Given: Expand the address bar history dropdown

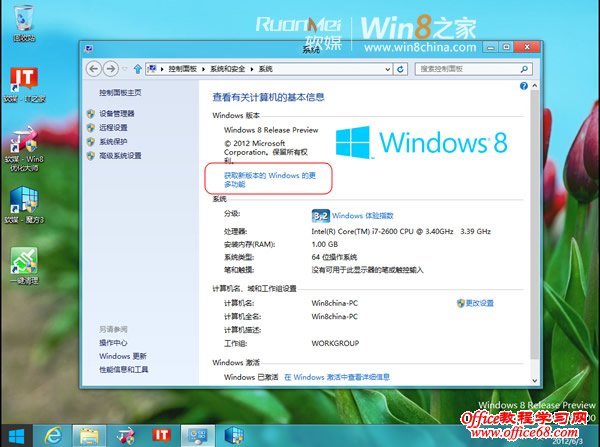Looking at the screenshot, I should [388, 69].
